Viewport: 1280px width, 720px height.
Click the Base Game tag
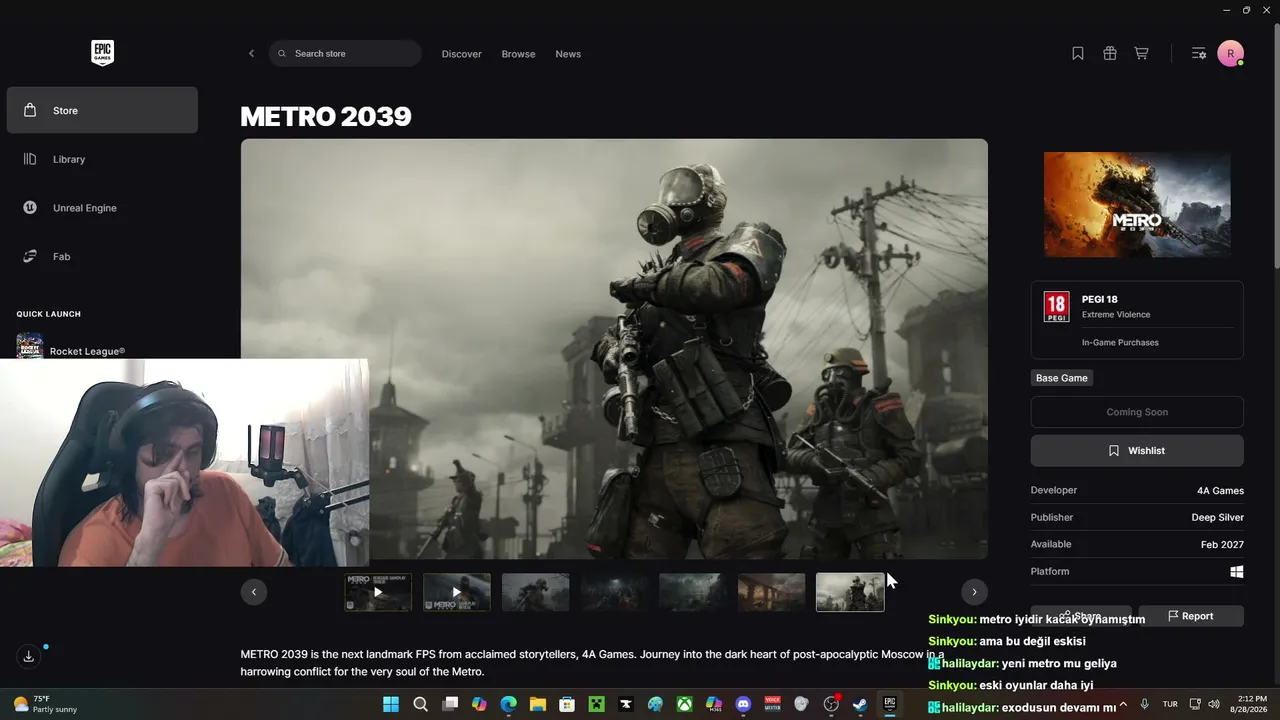(1061, 378)
